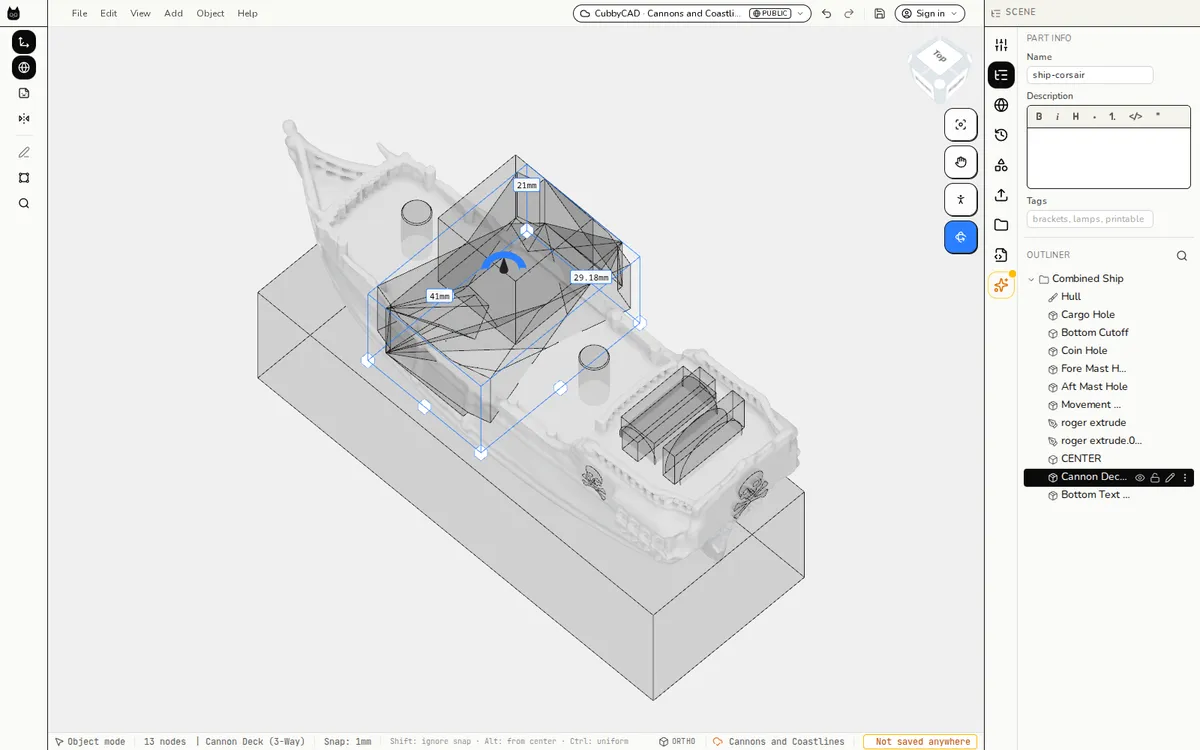Screen dimensions: 1200x750
Task: Click the Tags input field
Action: 1090,219
